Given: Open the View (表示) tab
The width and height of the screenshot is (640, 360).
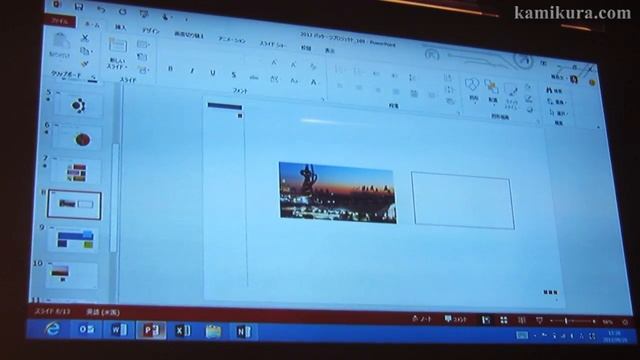Looking at the screenshot, I should pyautogui.click(x=329, y=51).
